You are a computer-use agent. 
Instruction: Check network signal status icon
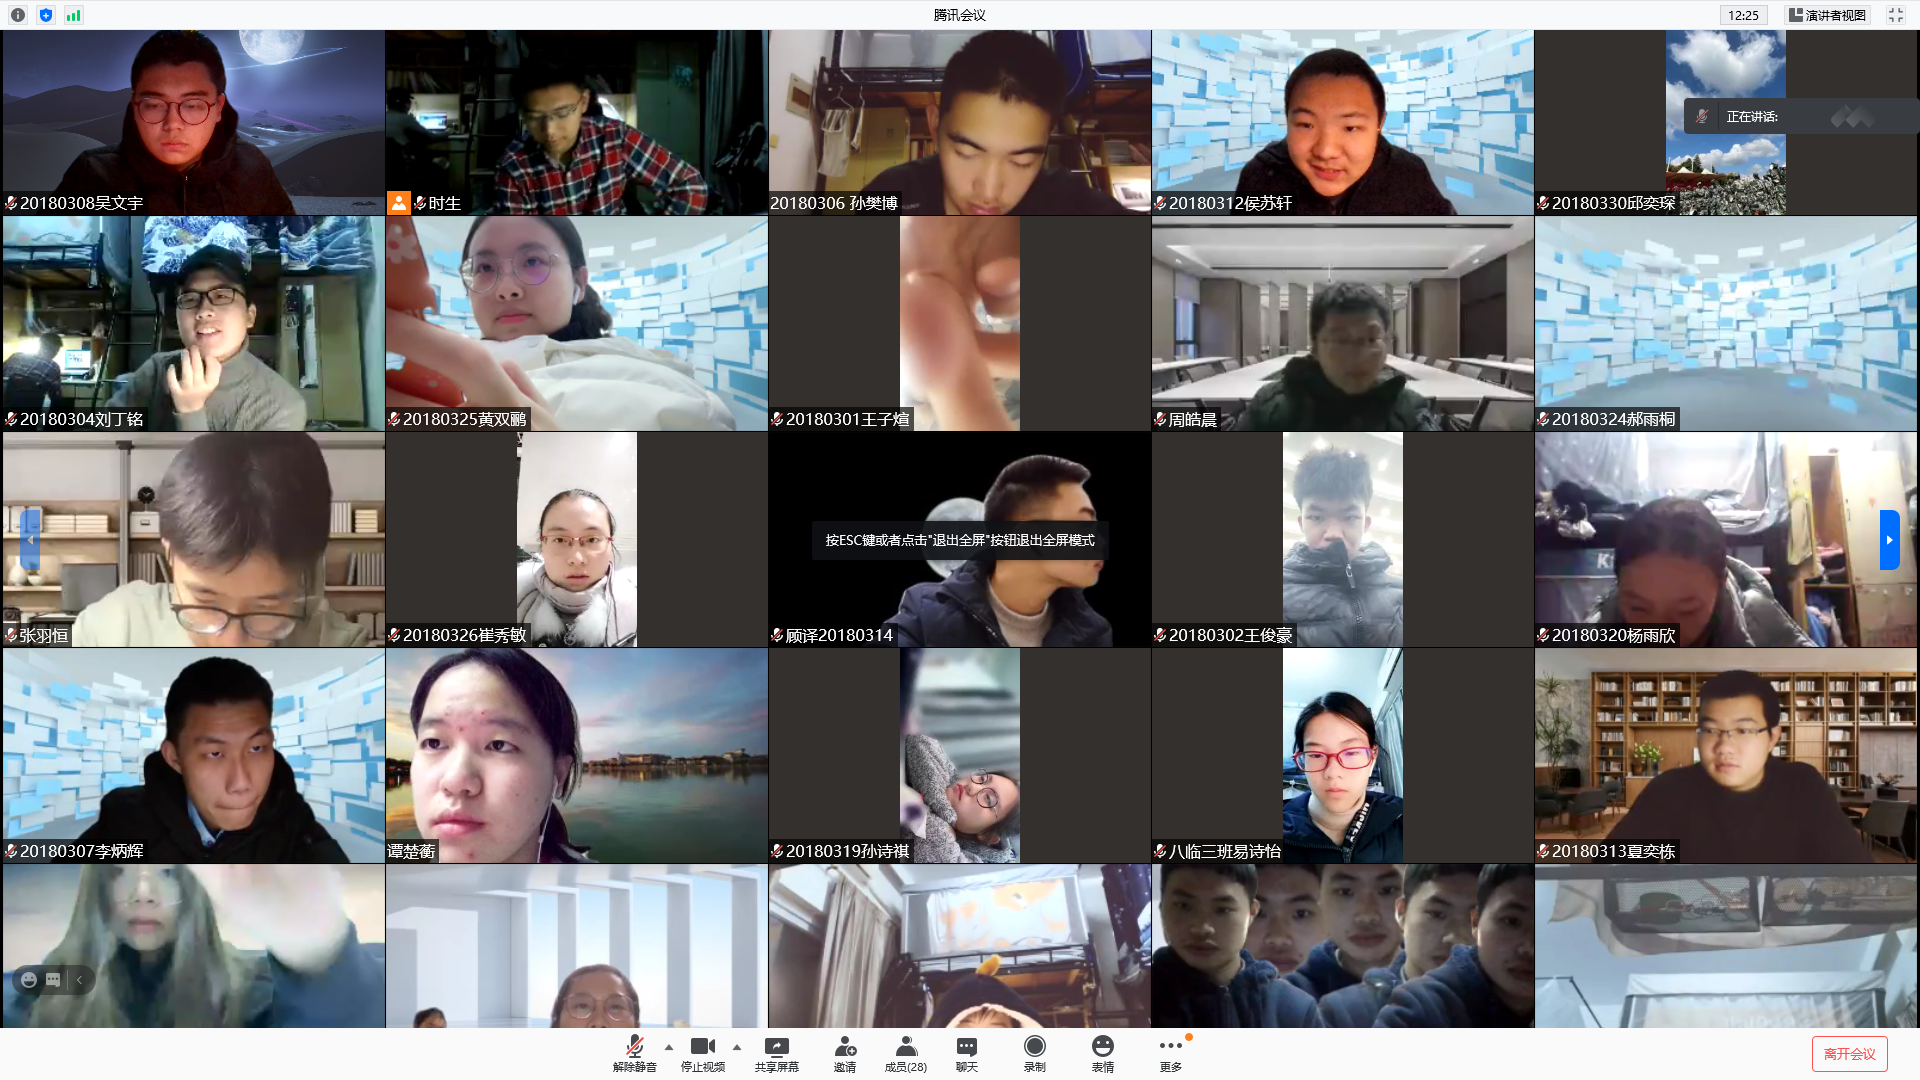[x=73, y=15]
